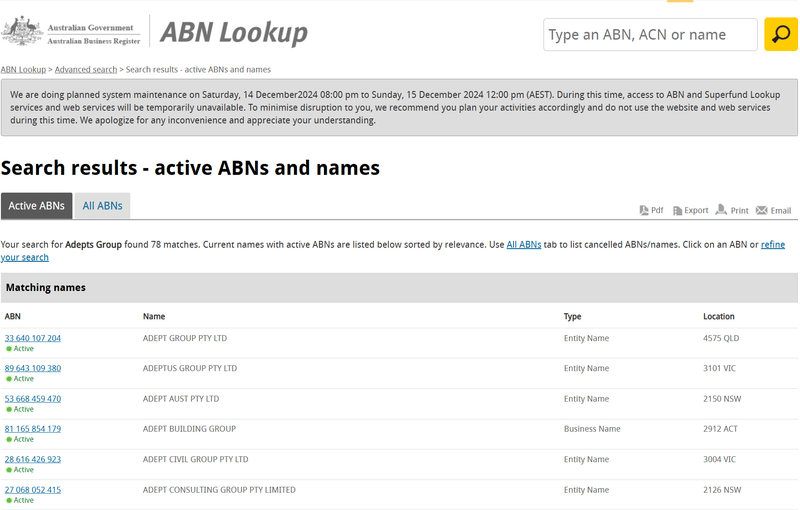Click the Email envelope icon
Screen dimensions: 800x510
(x=761, y=210)
